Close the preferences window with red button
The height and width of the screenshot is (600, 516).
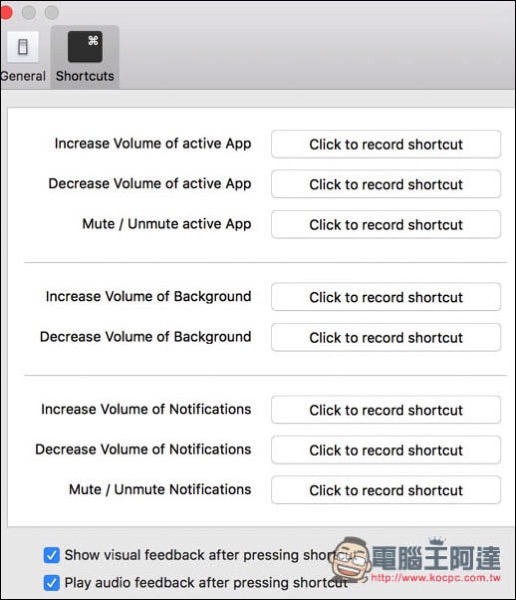pos(5,13)
